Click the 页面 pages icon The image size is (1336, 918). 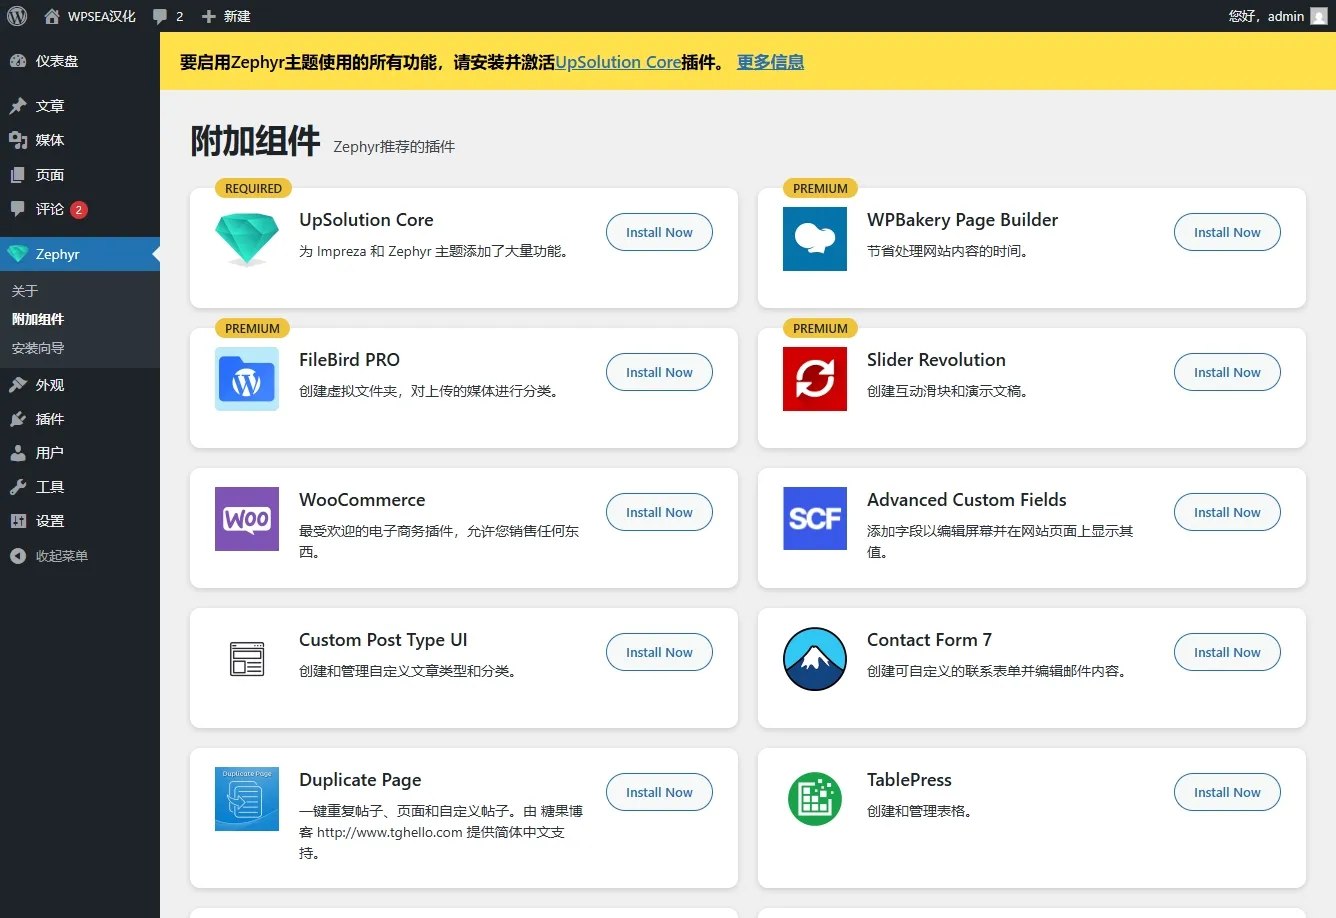18,175
